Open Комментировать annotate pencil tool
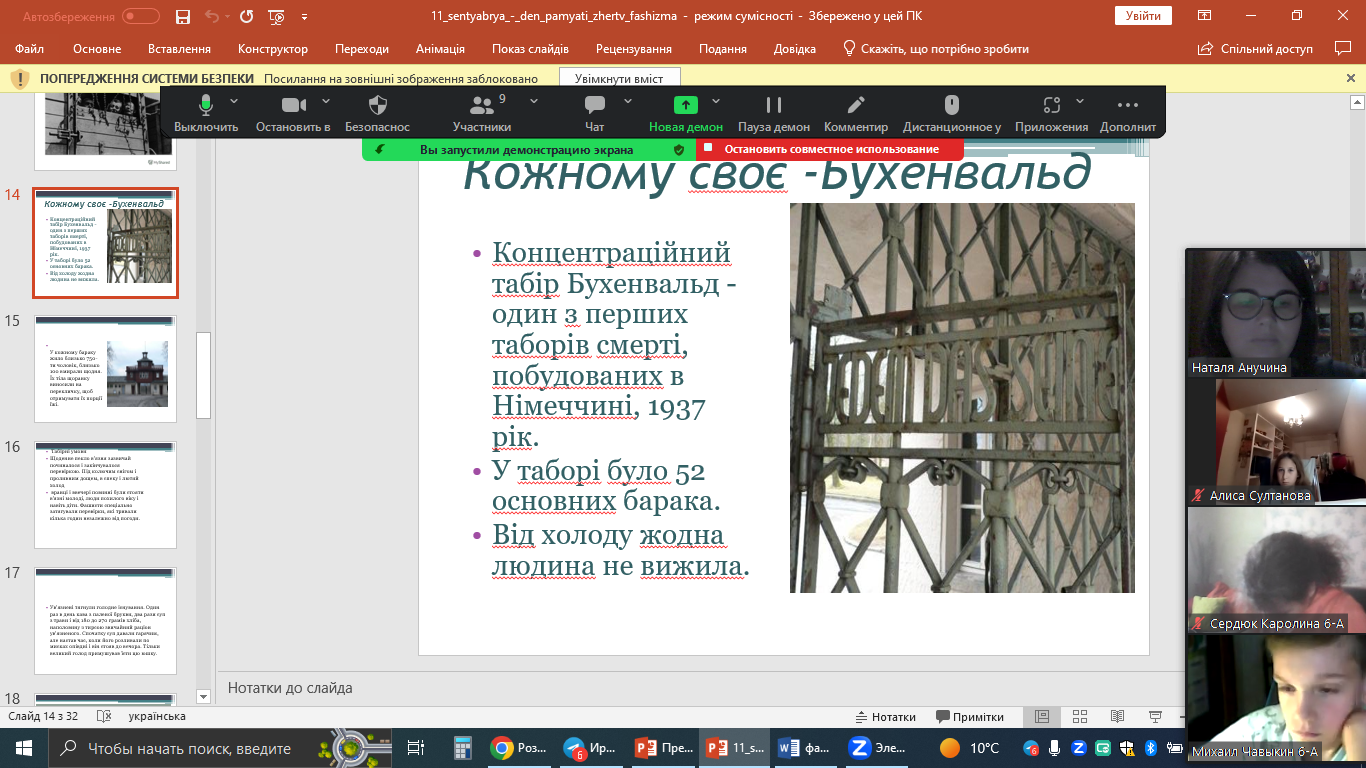1366x768 pixels. 856,113
